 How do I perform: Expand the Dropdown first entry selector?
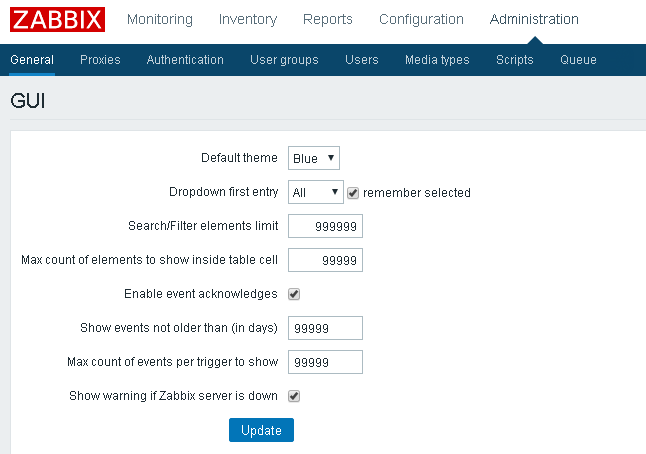316,192
